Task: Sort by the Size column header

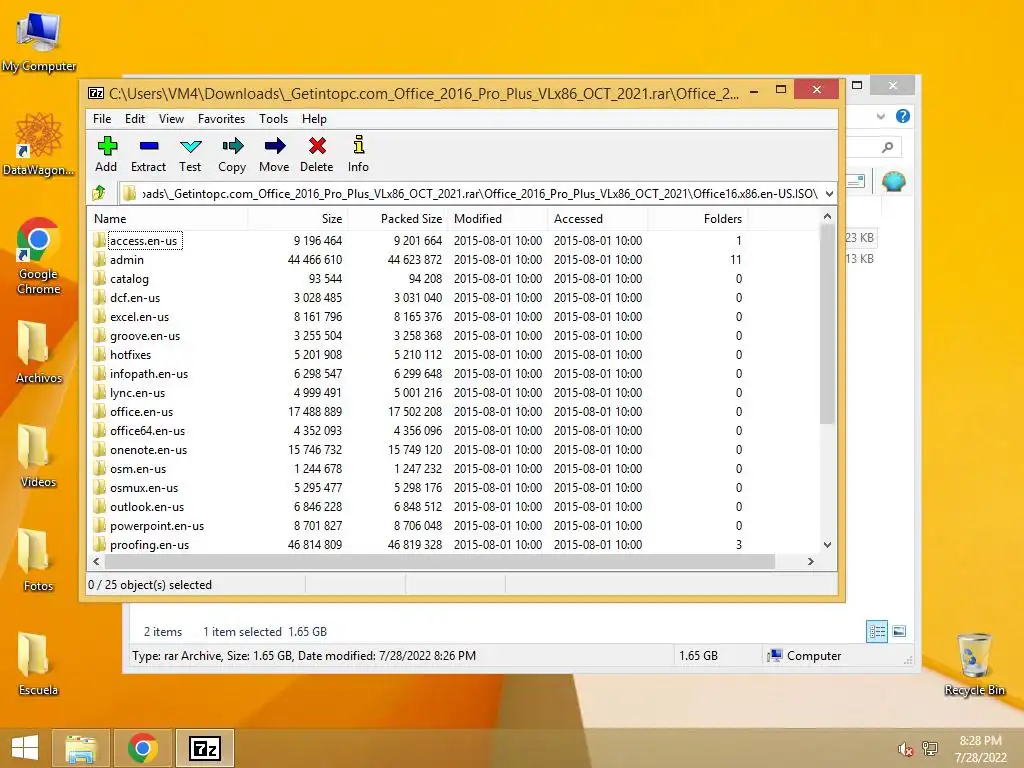Action: point(297,219)
